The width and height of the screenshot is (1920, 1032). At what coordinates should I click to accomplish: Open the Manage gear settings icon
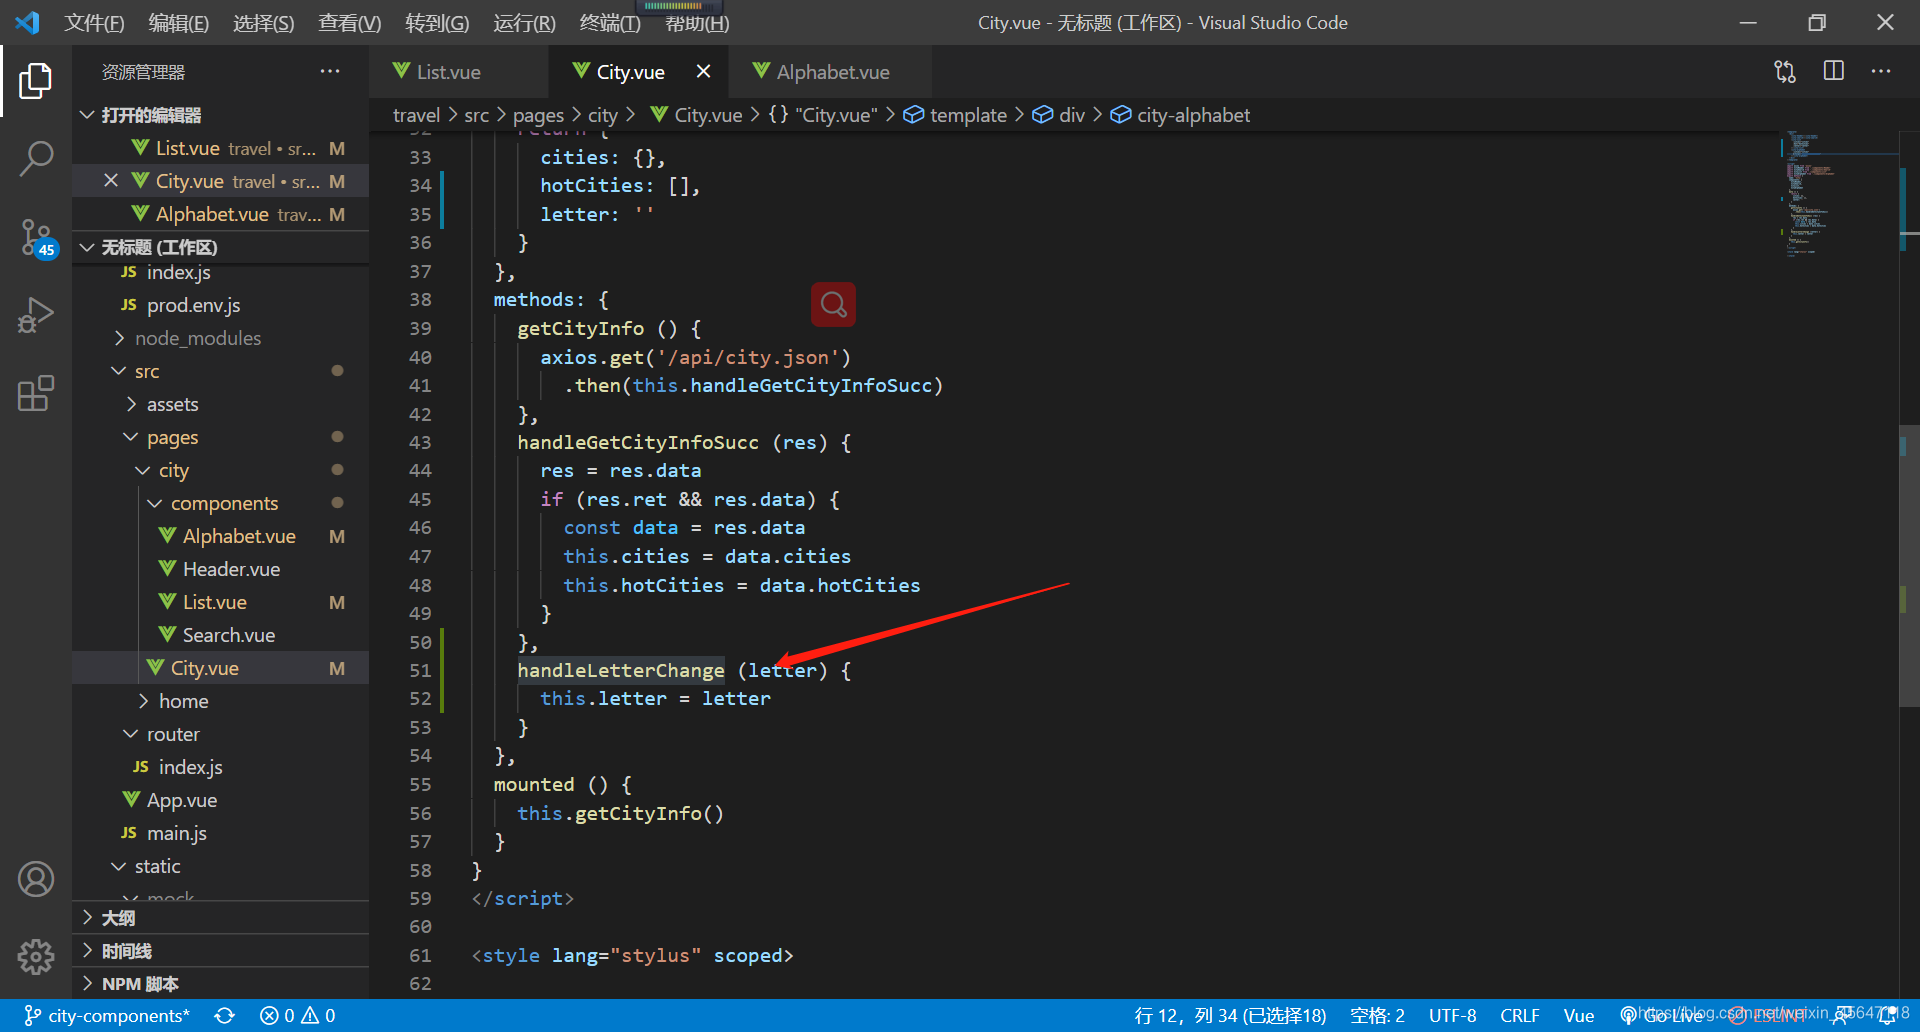tap(36, 957)
